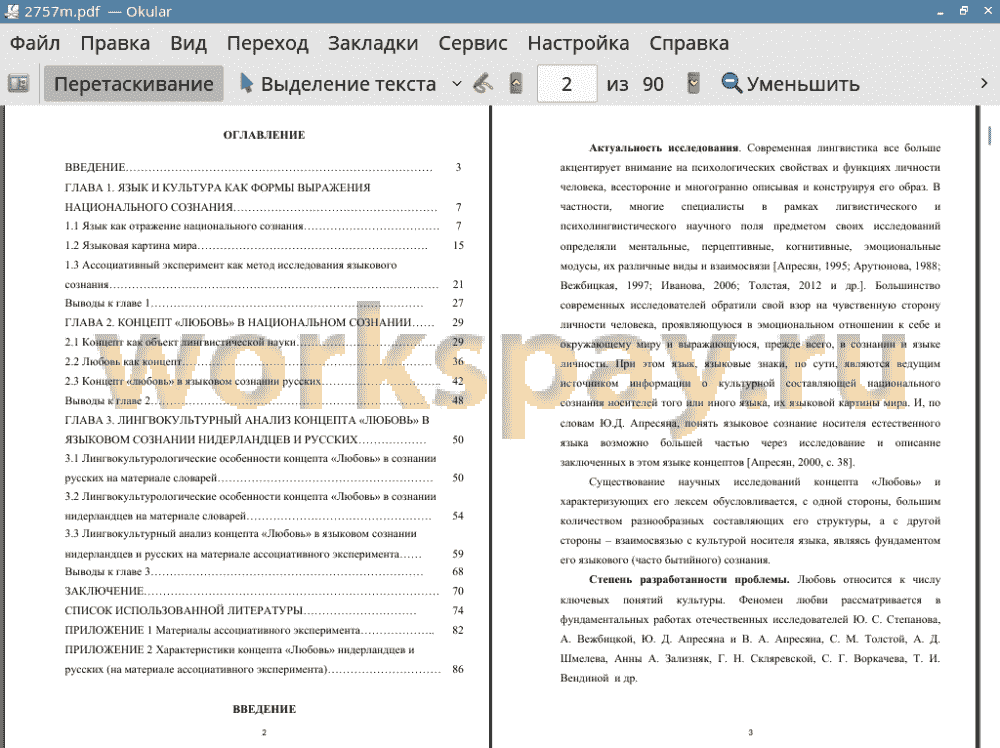Toggle the navigation sidebar panel icon
This screenshot has height=748, width=1000.
tap(18, 84)
